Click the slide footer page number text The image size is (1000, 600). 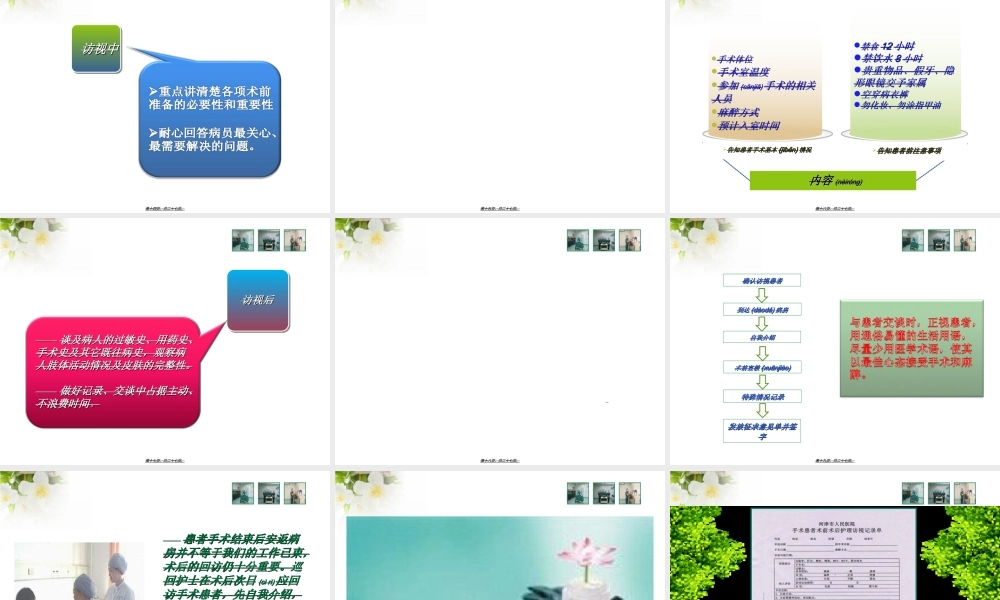163,207
